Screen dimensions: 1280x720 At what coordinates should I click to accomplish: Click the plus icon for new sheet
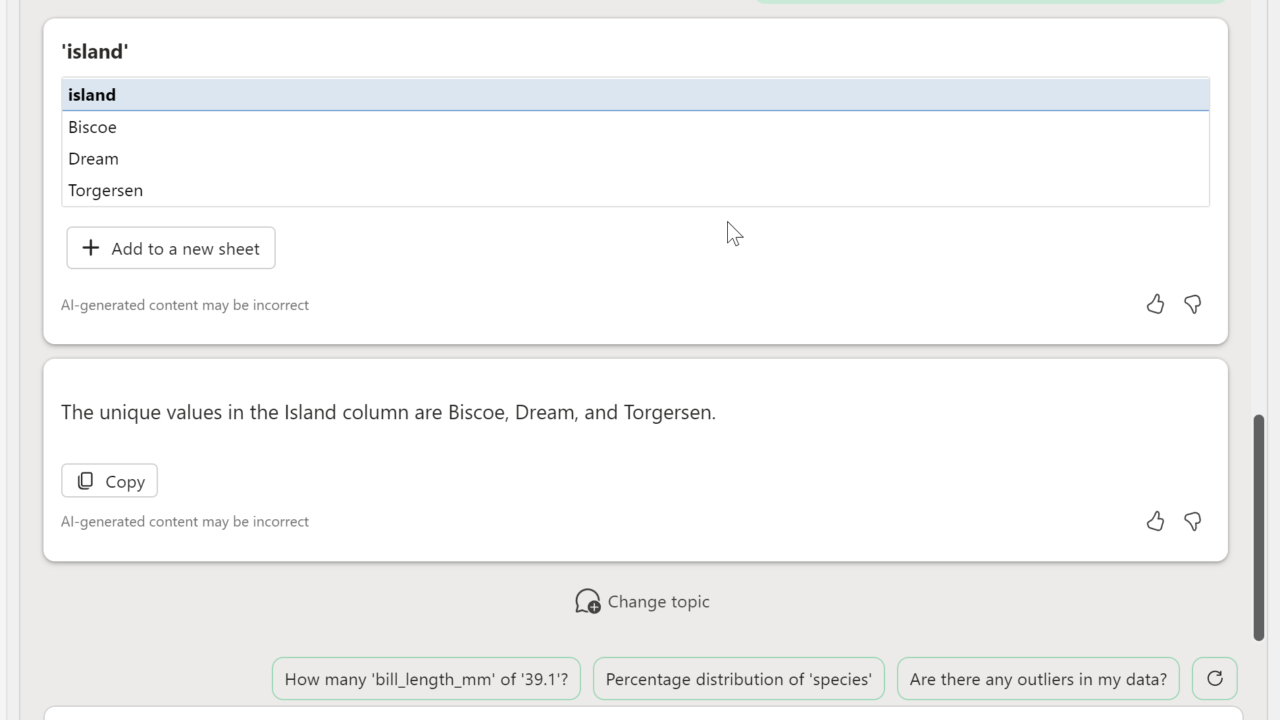(91, 248)
